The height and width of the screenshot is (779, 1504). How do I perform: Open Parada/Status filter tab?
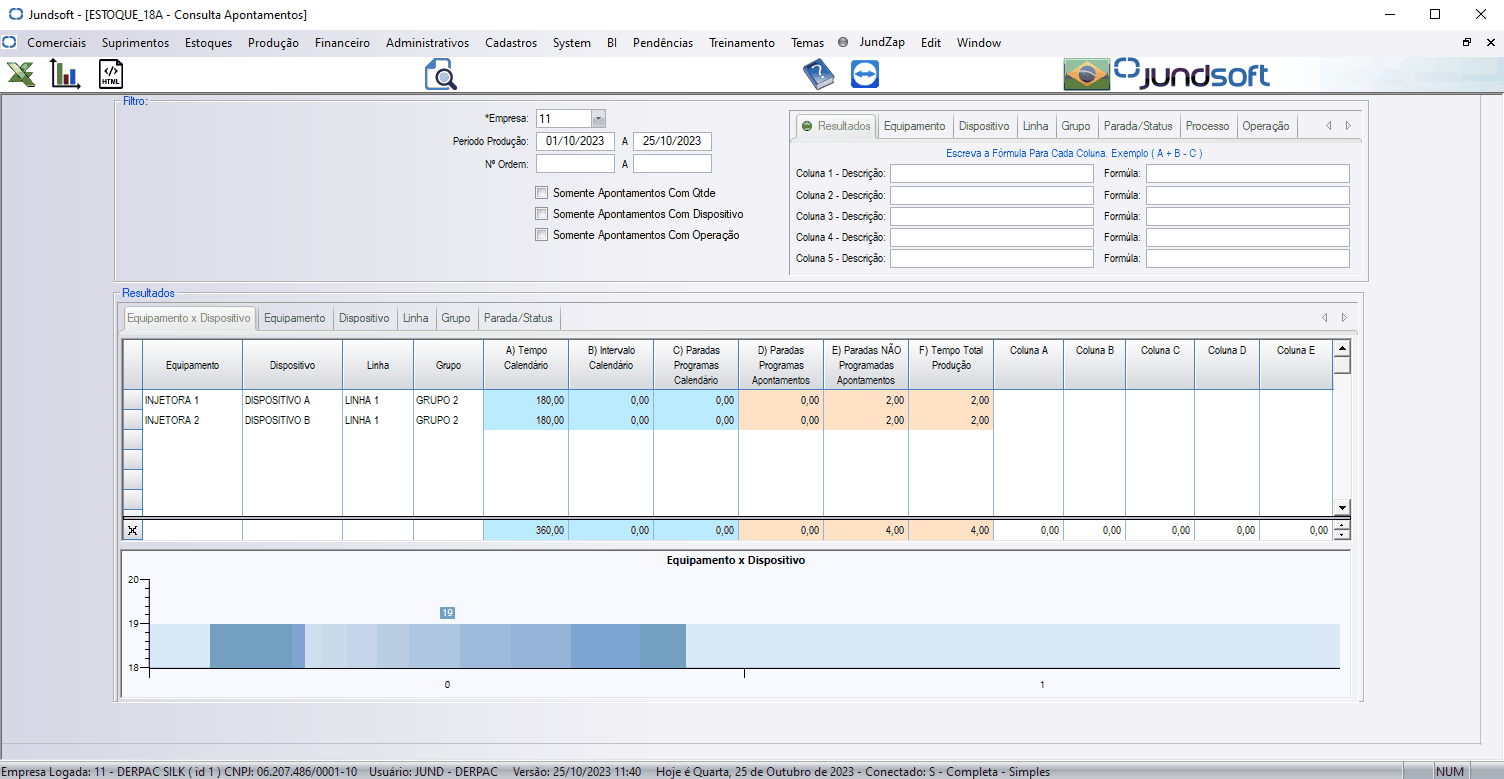(1138, 126)
